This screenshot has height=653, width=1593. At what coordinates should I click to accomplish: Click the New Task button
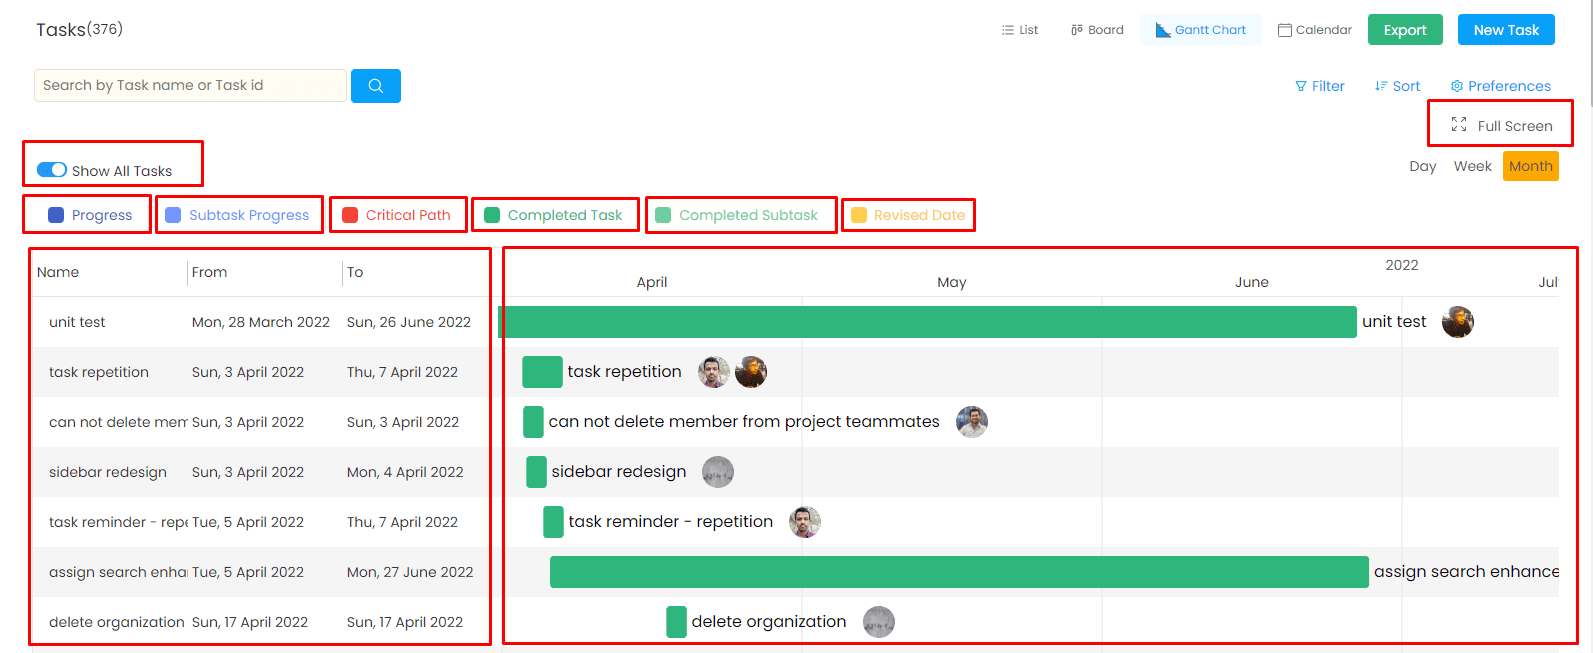point(1506,30)
